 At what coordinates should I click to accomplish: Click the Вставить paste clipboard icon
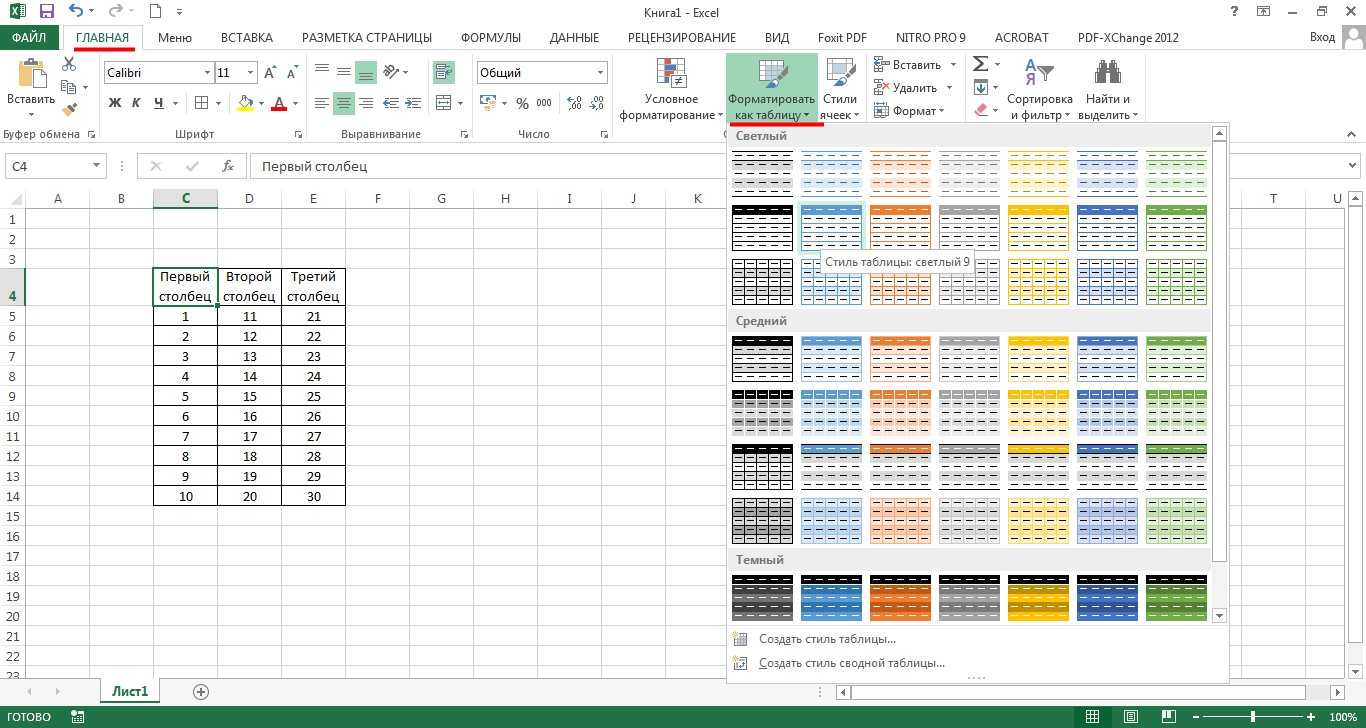point(31,73)
